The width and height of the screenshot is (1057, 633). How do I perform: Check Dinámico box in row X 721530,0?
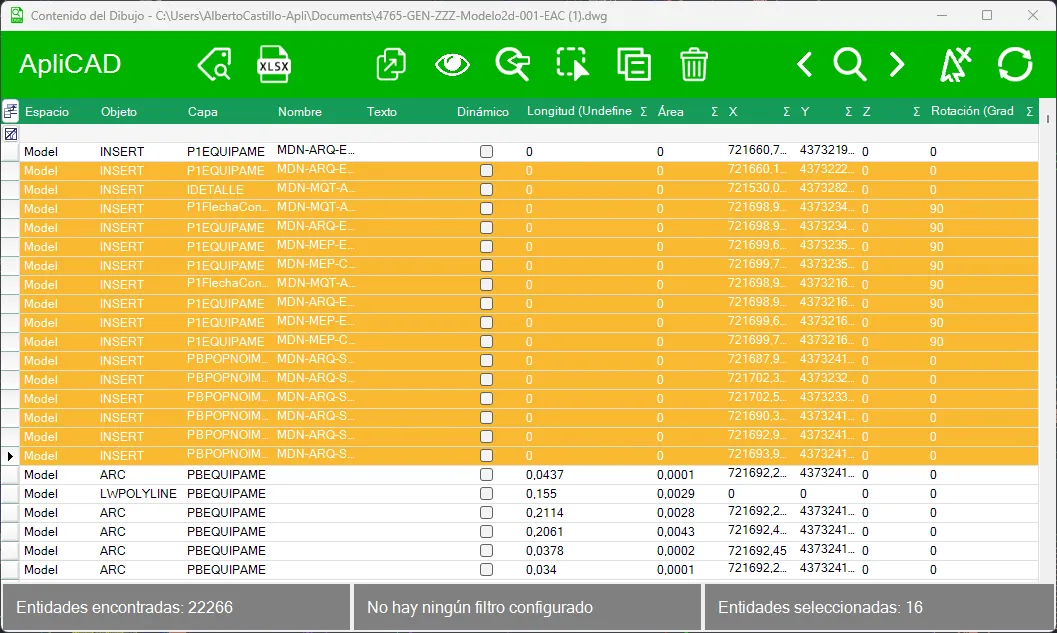[486, 189]
